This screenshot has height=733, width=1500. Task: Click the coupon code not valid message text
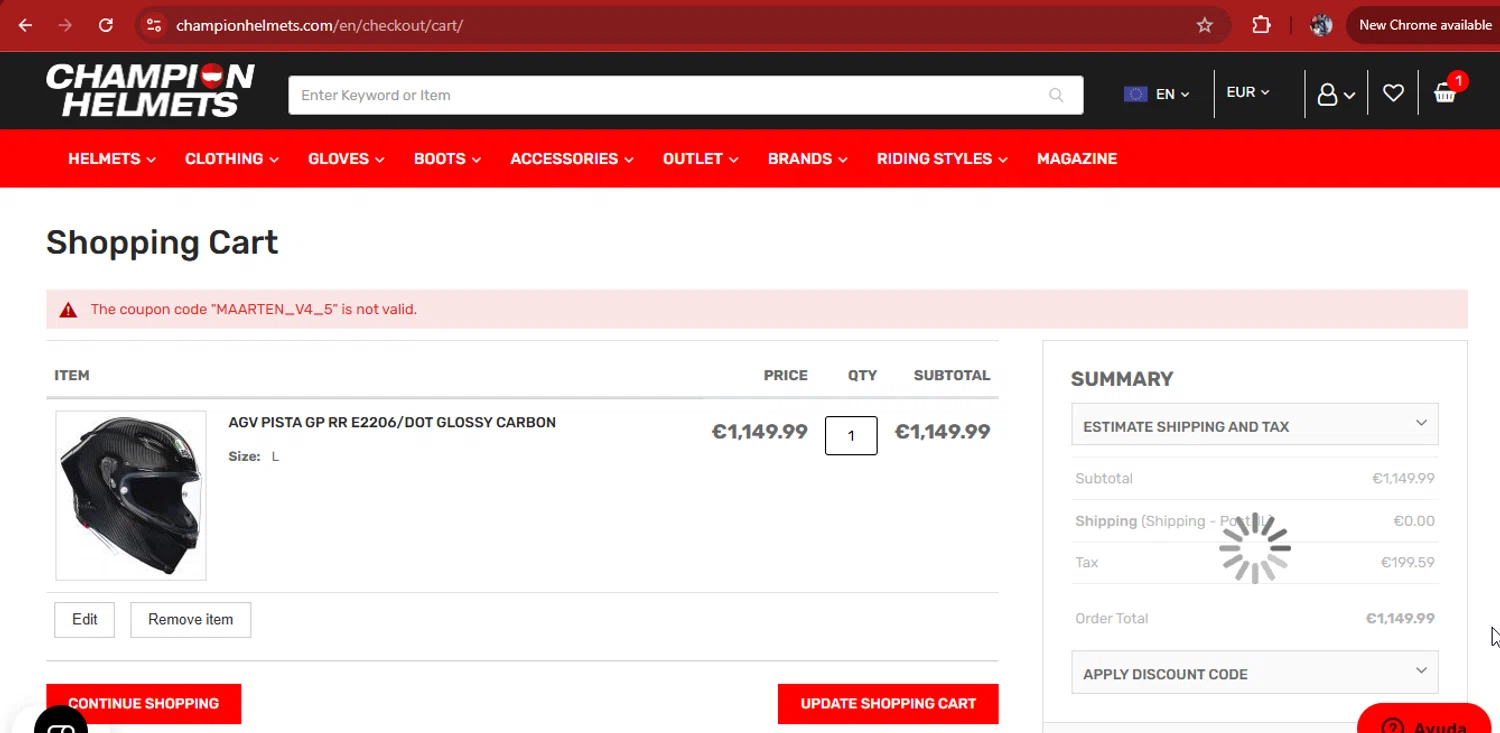click(x=254, y=310)
